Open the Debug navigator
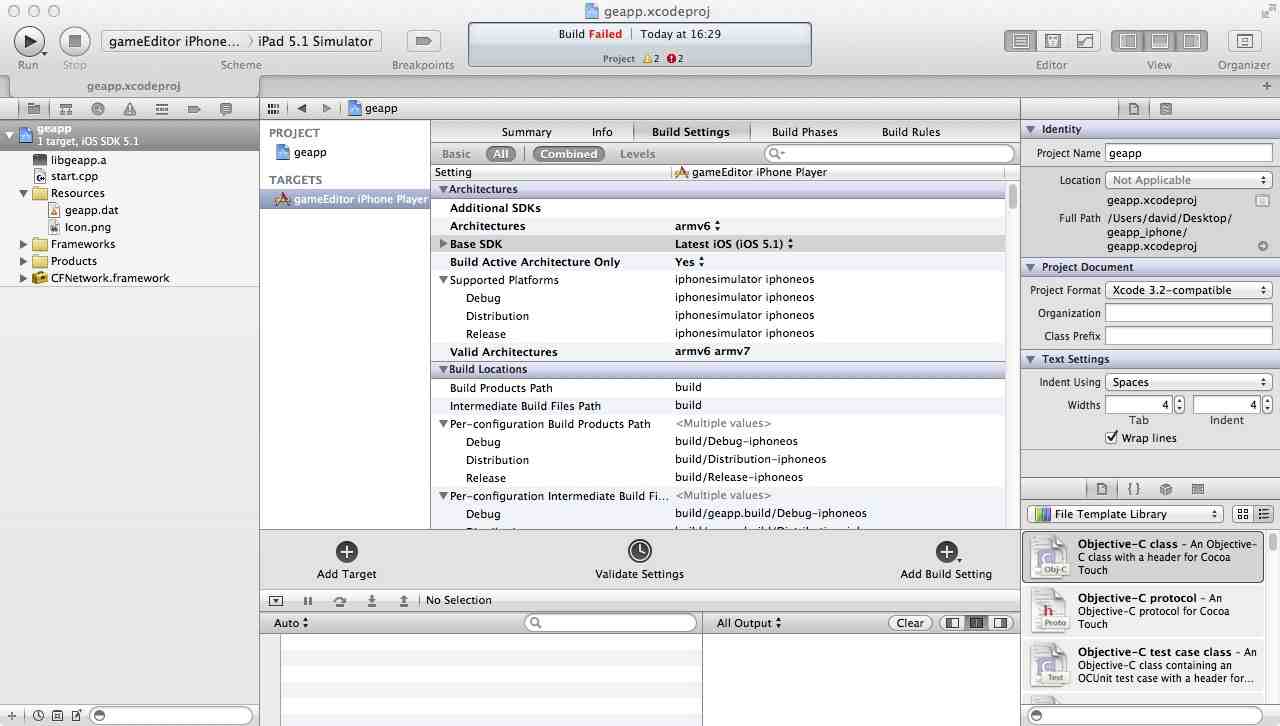The image size is (1280, 726). pyautogui.click(x=162, y=108)
